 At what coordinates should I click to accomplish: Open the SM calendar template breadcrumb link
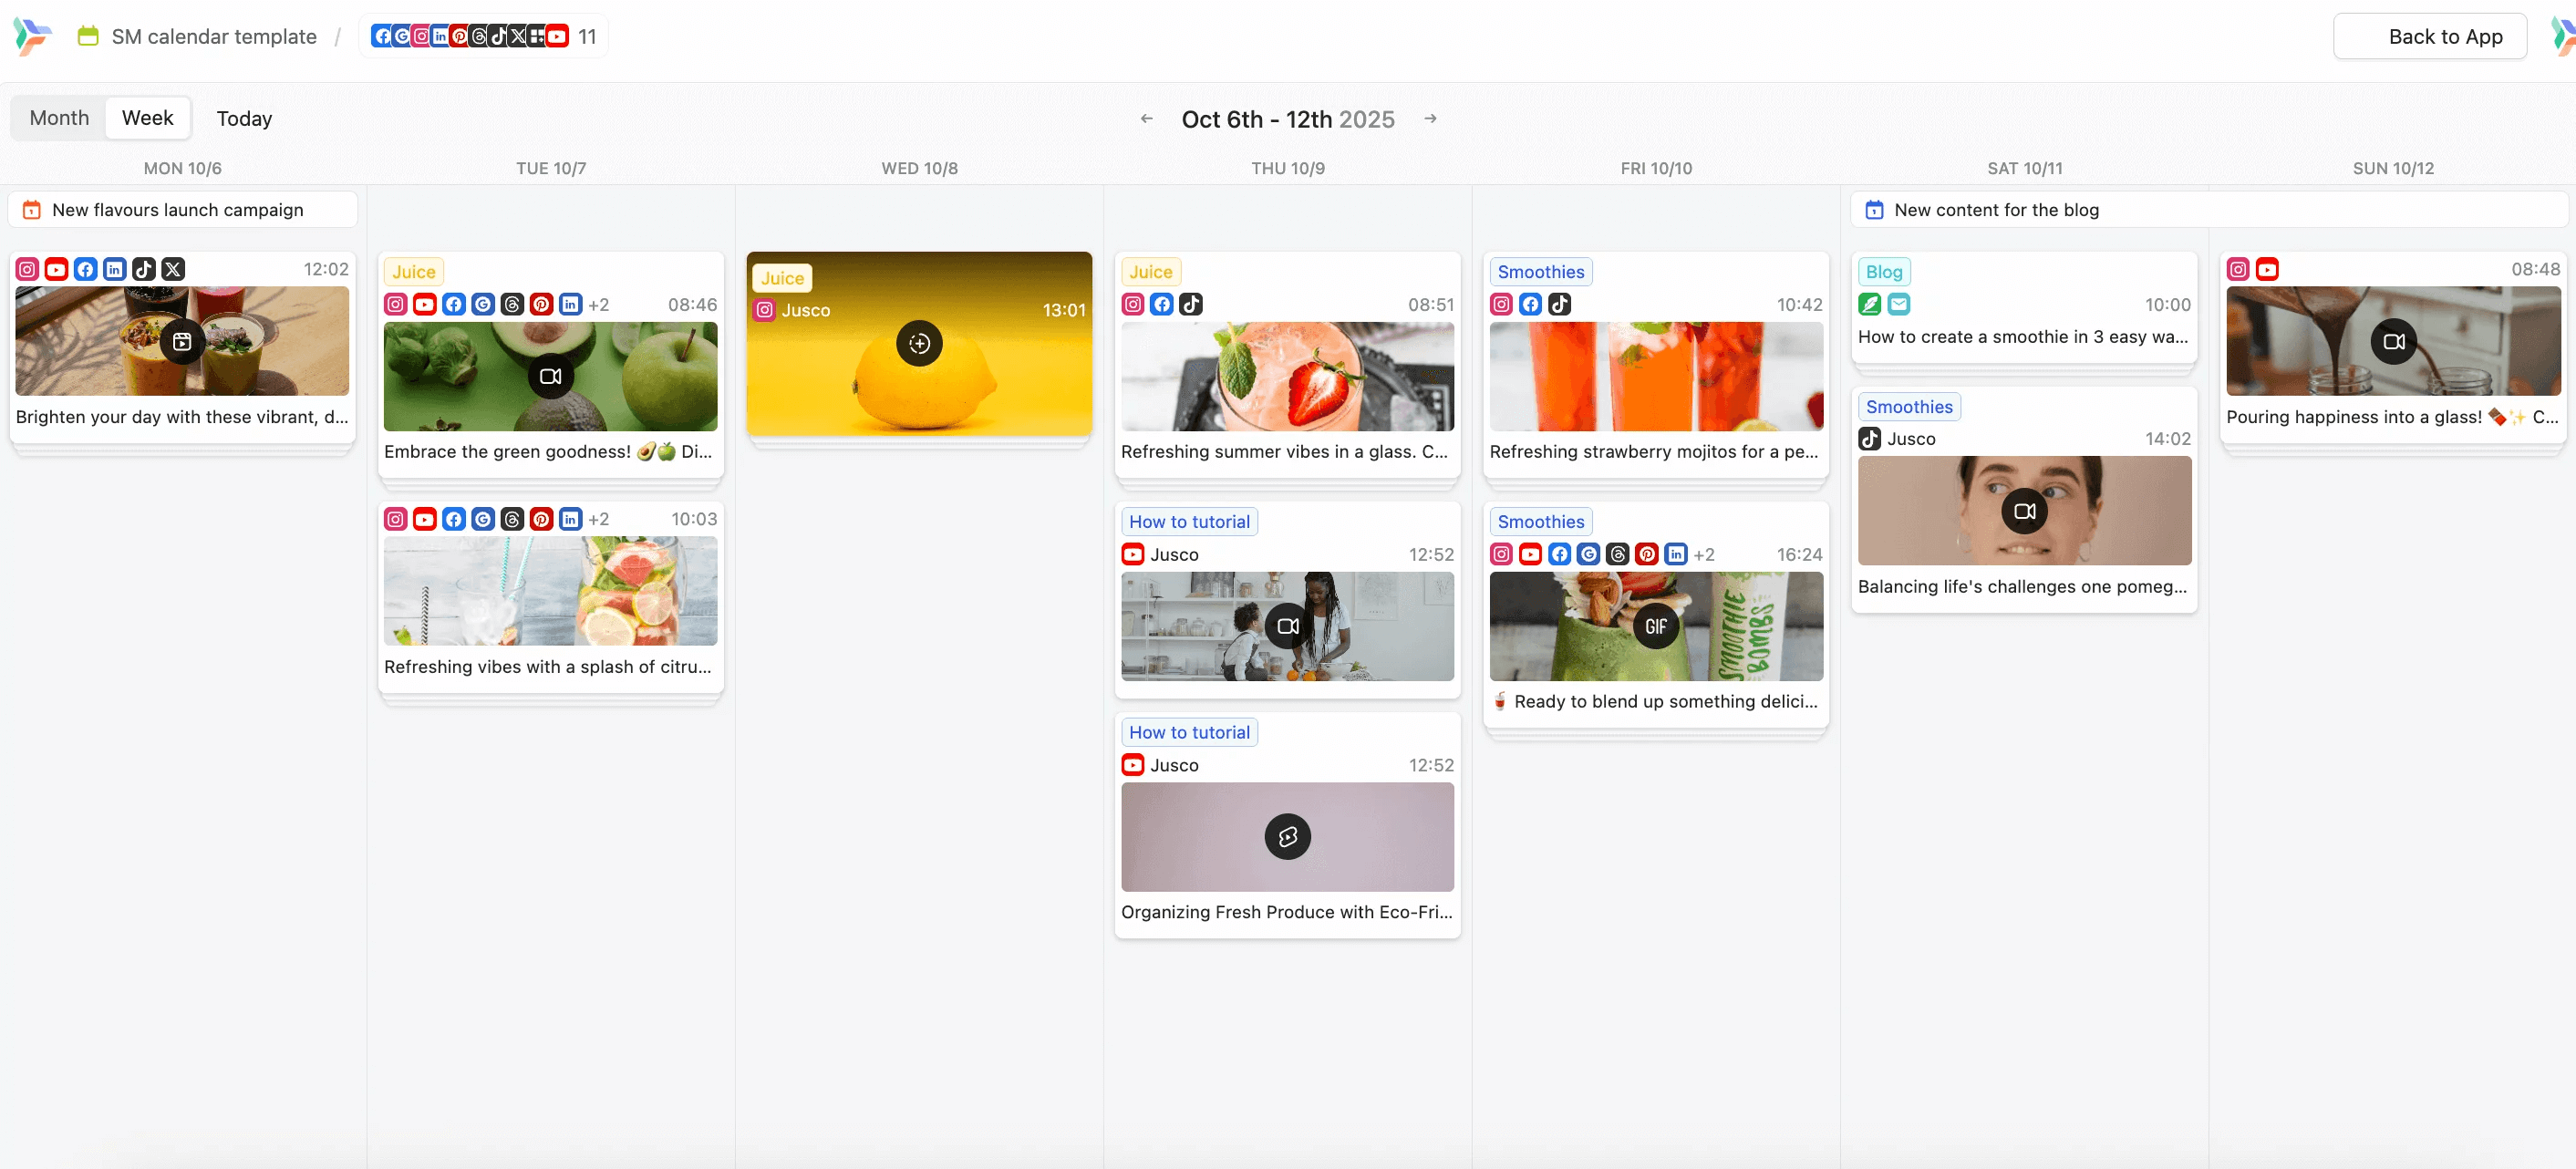pos(213,36)
